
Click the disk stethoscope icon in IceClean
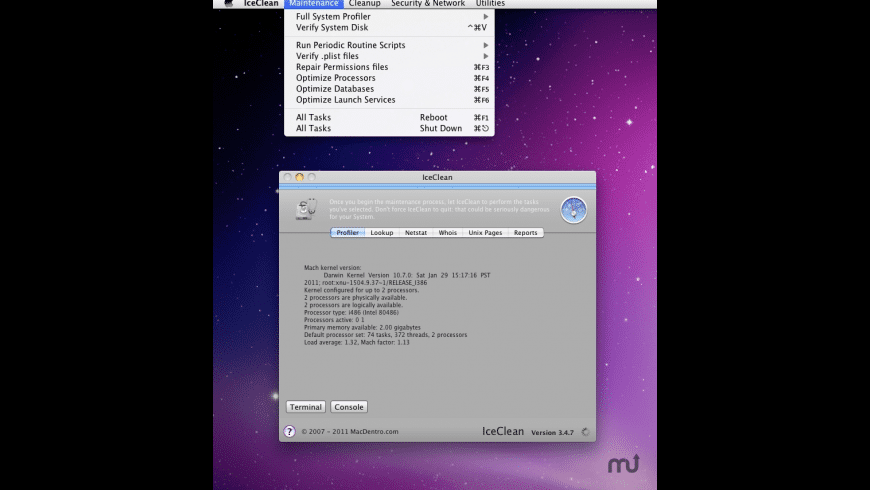click(306, 209)
